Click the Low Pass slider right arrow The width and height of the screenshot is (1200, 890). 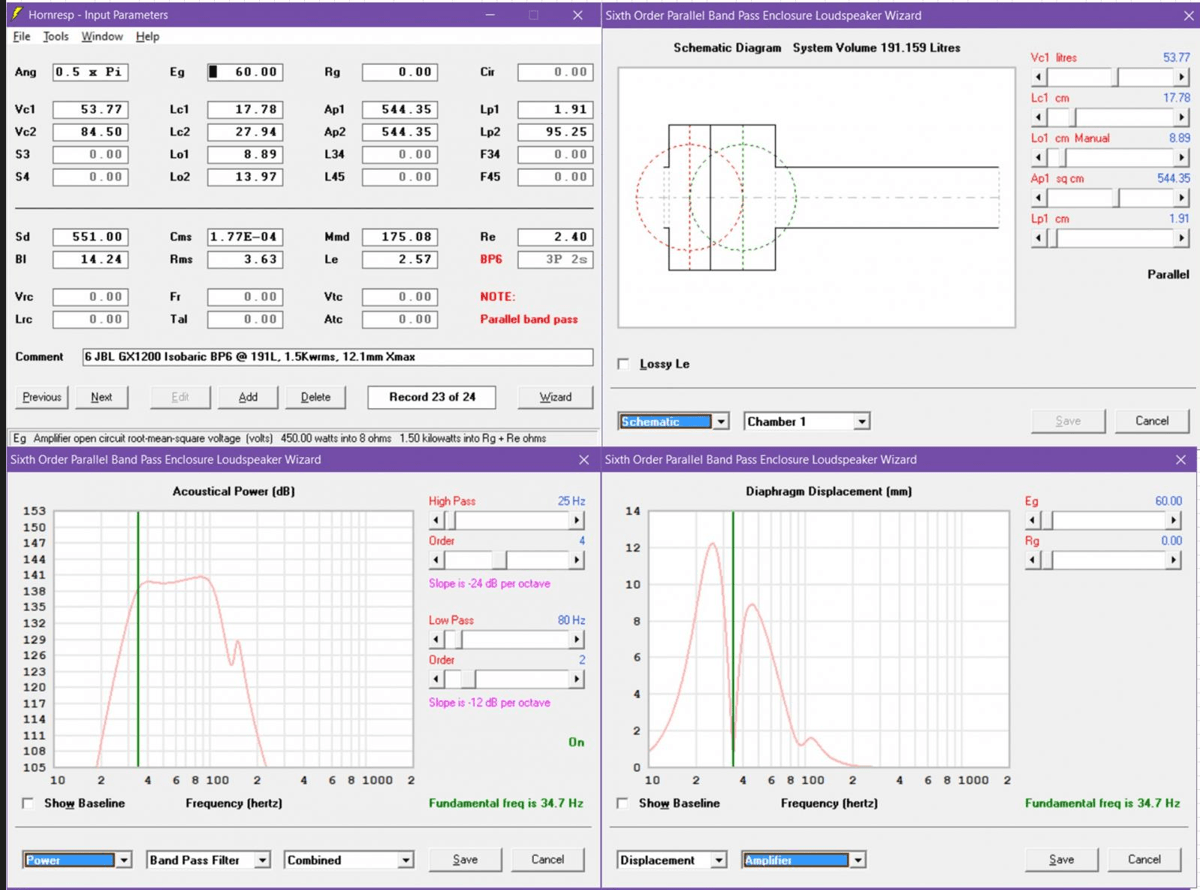[x=577, y=639]
